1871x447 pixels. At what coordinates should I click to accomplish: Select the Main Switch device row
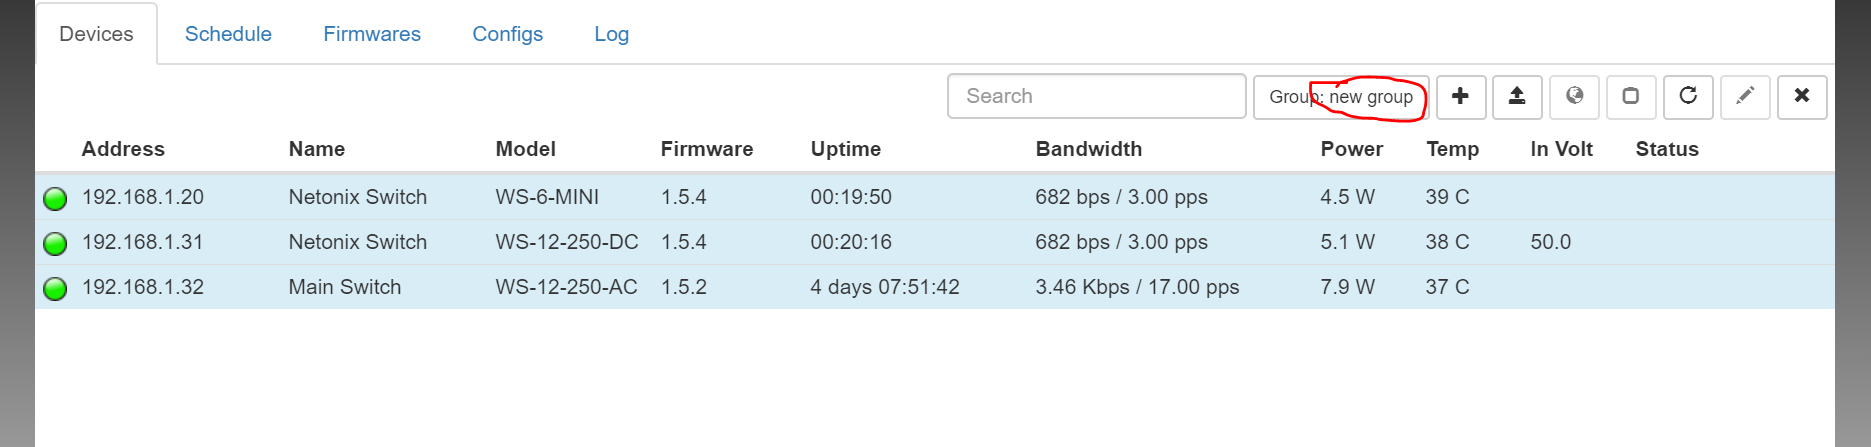click(x=344, y=287)
